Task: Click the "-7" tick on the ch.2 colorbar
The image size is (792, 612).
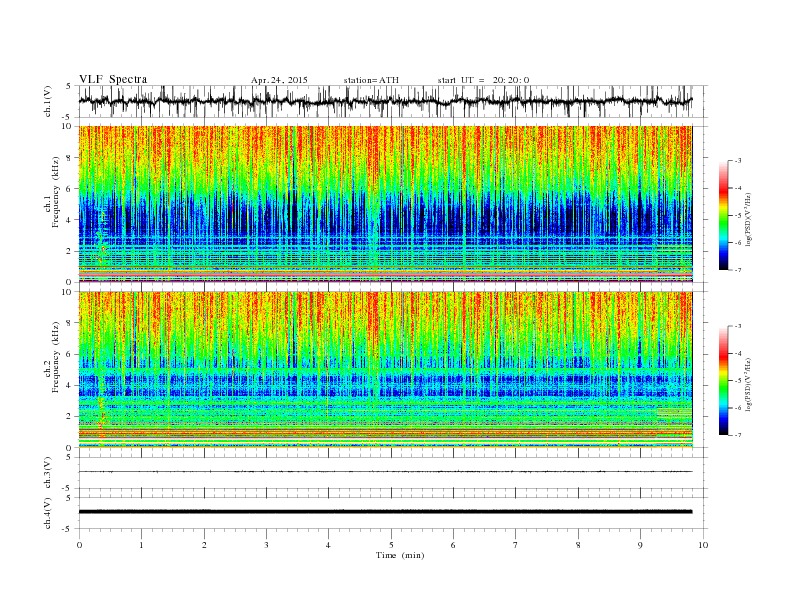Action: pyautogui.click(x=738, y=435)
